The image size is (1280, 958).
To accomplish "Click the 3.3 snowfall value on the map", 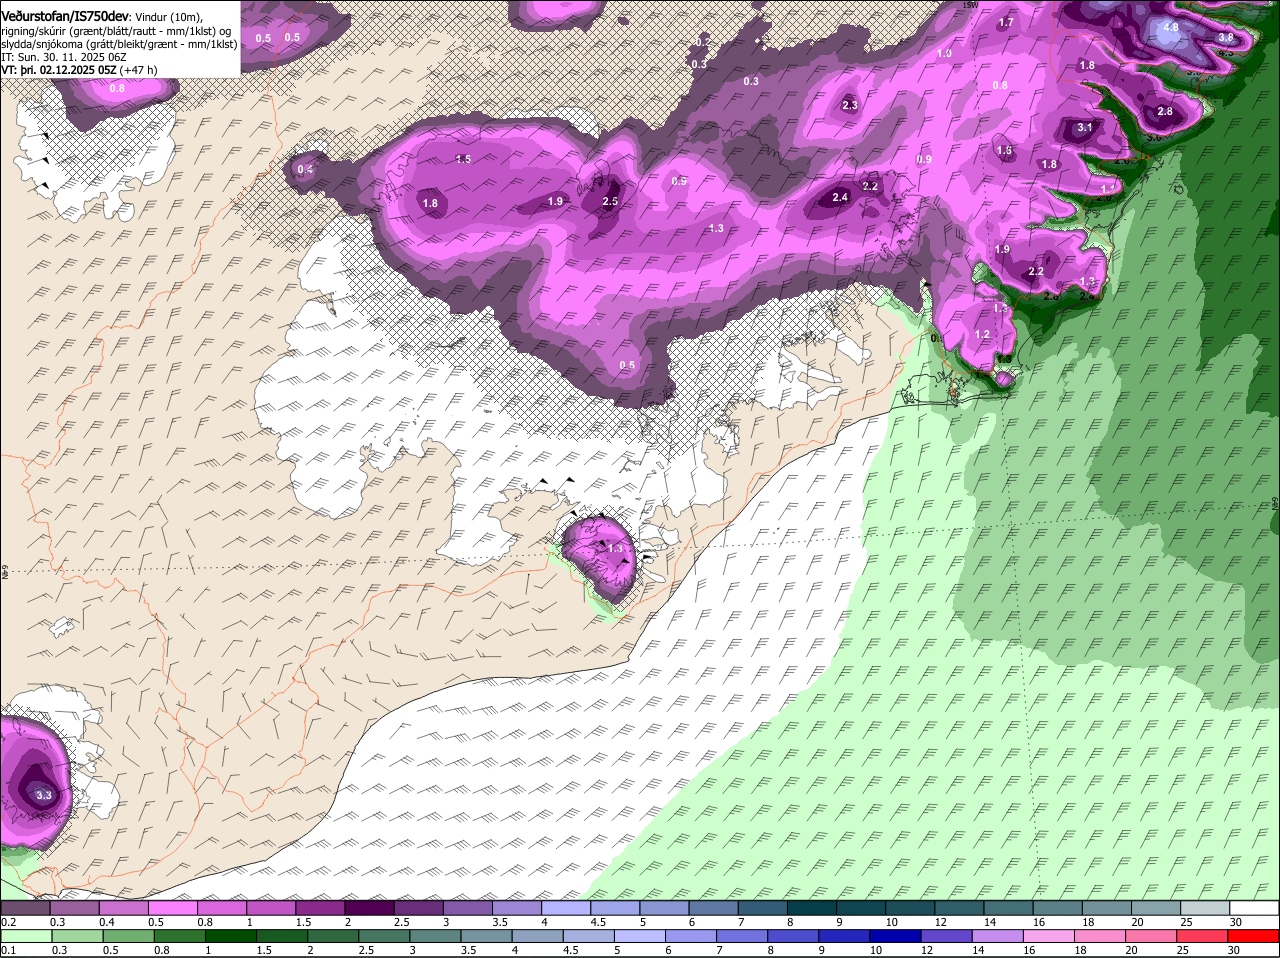I will coord(43,796).
